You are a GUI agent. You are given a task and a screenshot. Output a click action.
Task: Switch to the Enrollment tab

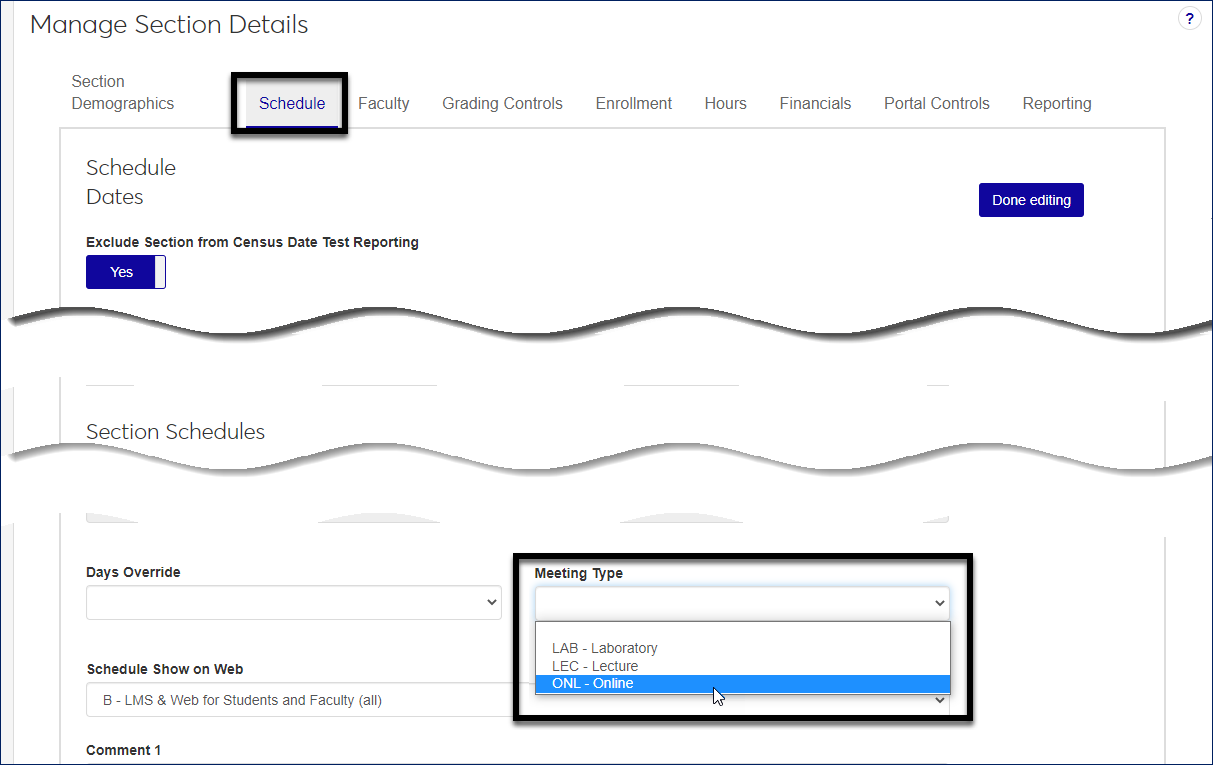pos(633,103)
